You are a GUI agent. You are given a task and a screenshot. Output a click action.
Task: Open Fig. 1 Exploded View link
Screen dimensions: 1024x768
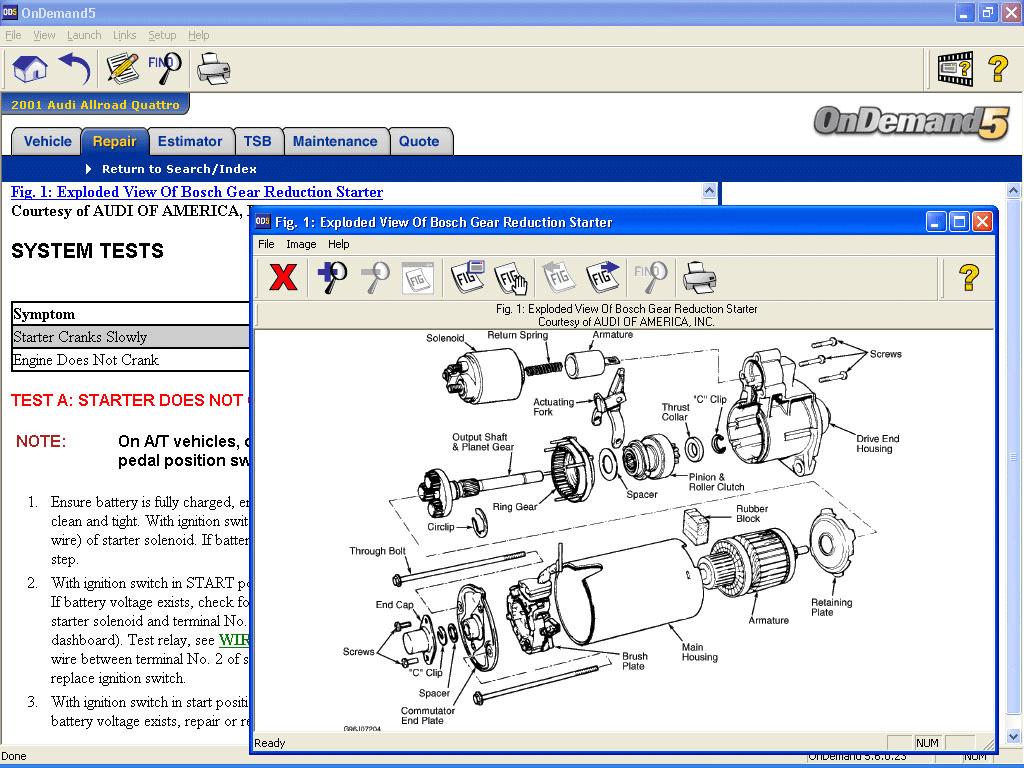pyautogui.click(x=197, y=192)
